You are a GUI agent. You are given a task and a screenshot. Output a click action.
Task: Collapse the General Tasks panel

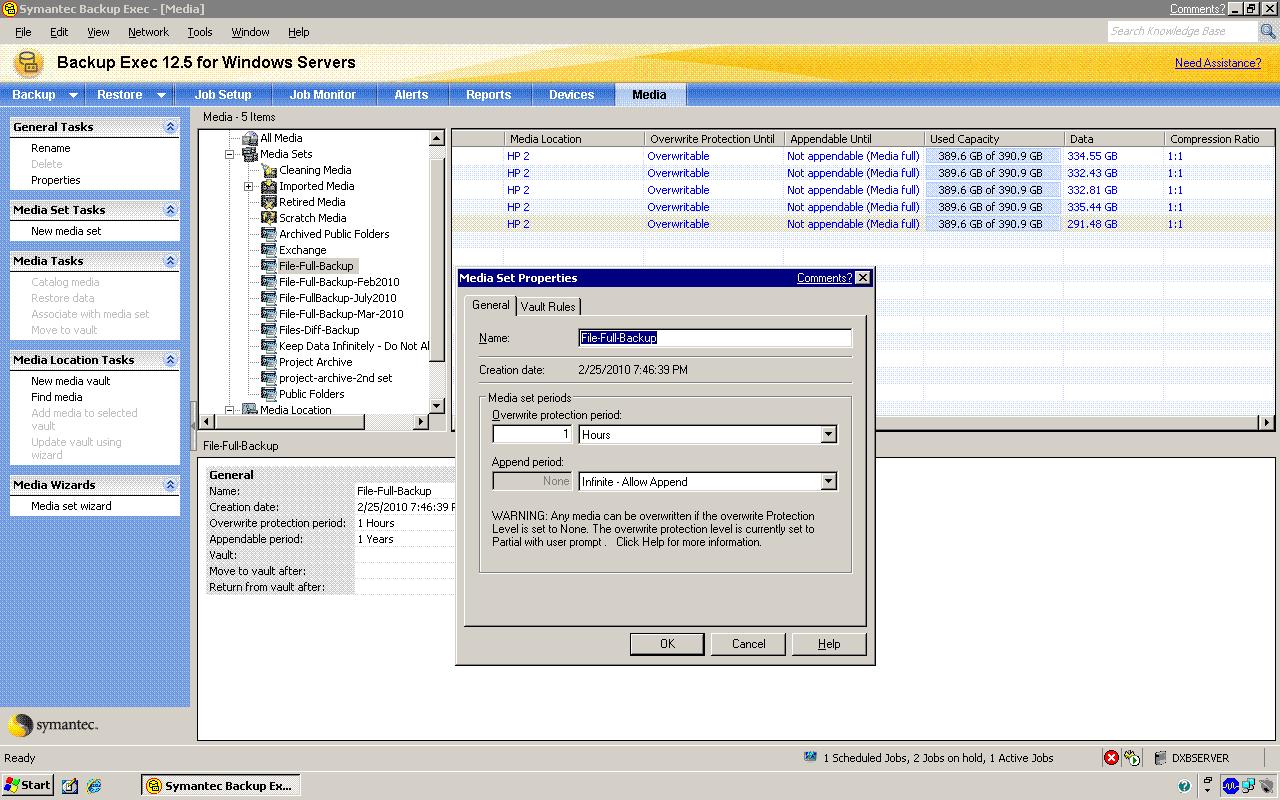(170, 127)
